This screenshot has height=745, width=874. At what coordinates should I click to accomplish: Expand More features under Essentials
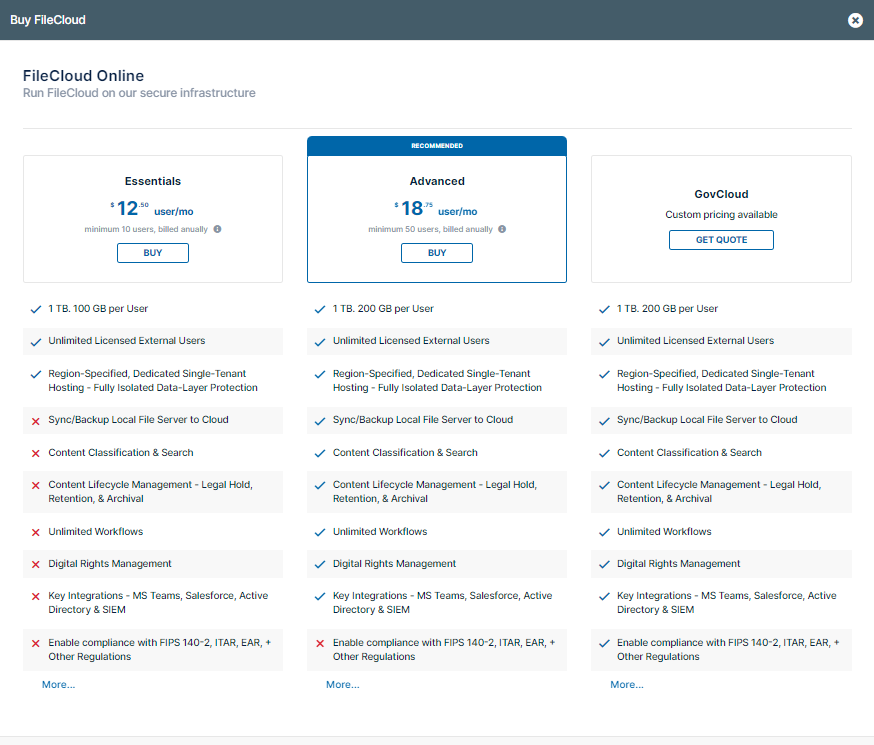(x=58, y=685)
